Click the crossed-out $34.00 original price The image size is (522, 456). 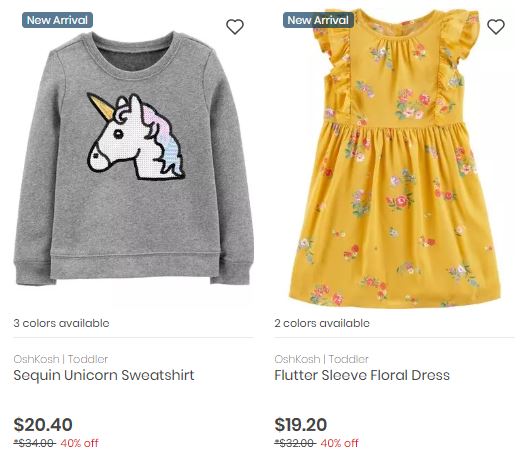(x=35, y=443)
